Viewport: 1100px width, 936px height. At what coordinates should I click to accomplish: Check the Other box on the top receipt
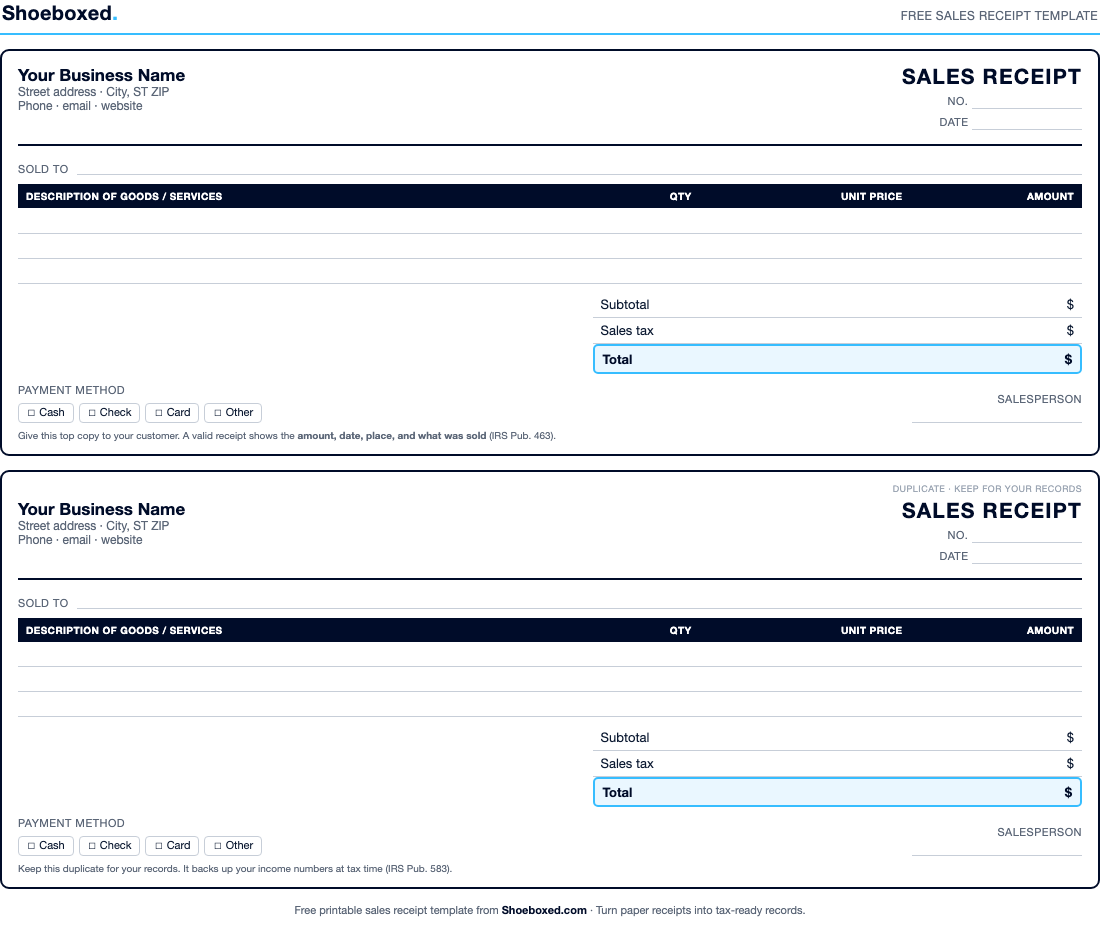(x=233, y=413)
